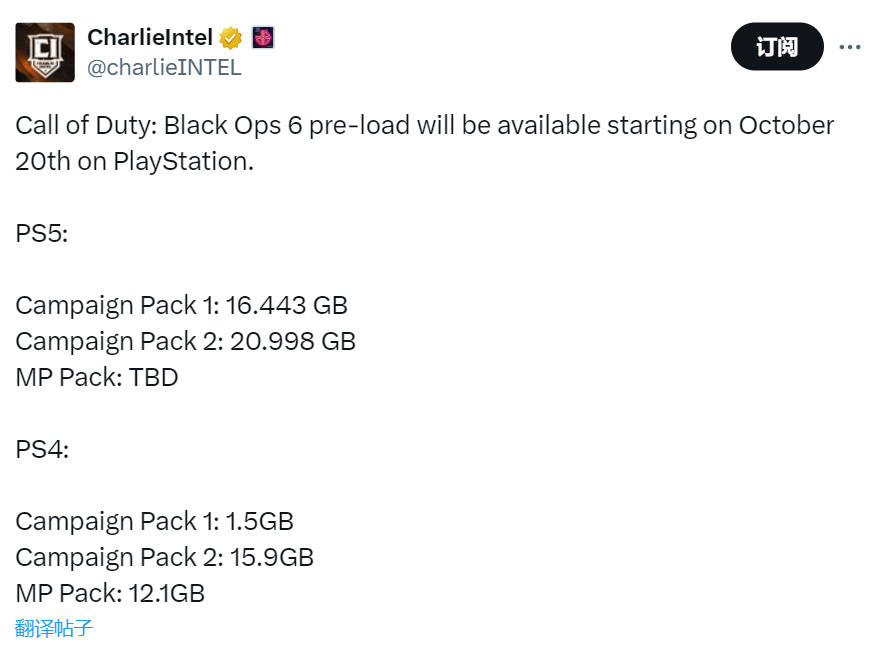Open the CharlieIntel display name link

point(150,38)
